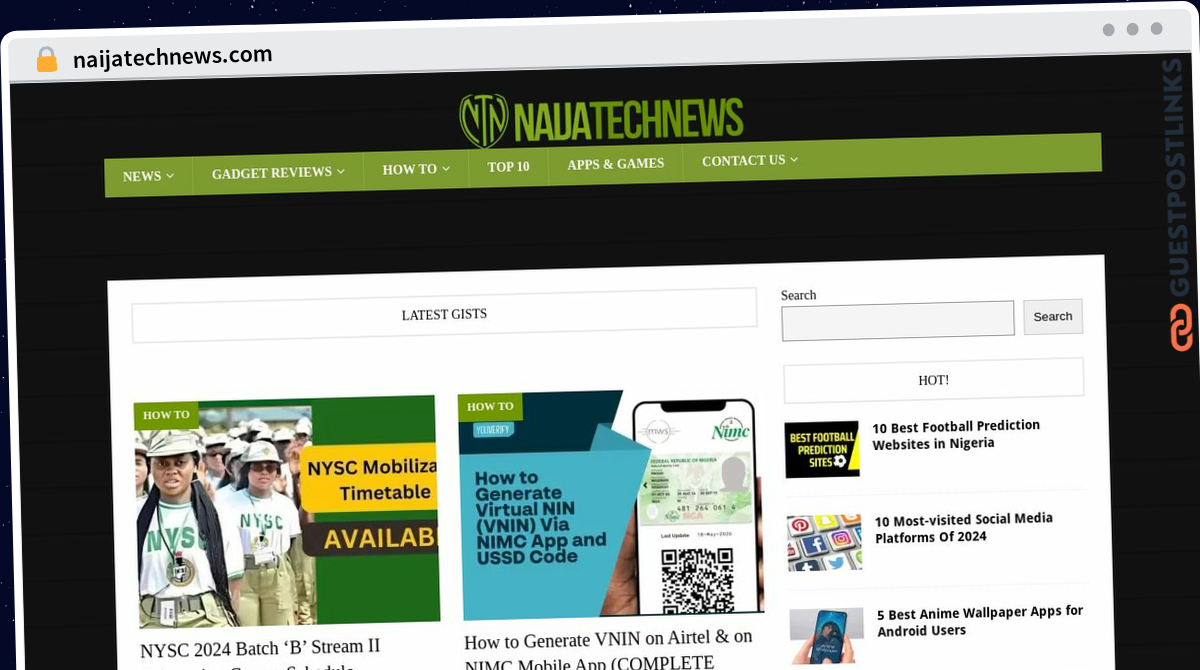This screenshot has height=670, width=1200.
Task: Click How To tag on VNIN post
Action: [490, 406]
